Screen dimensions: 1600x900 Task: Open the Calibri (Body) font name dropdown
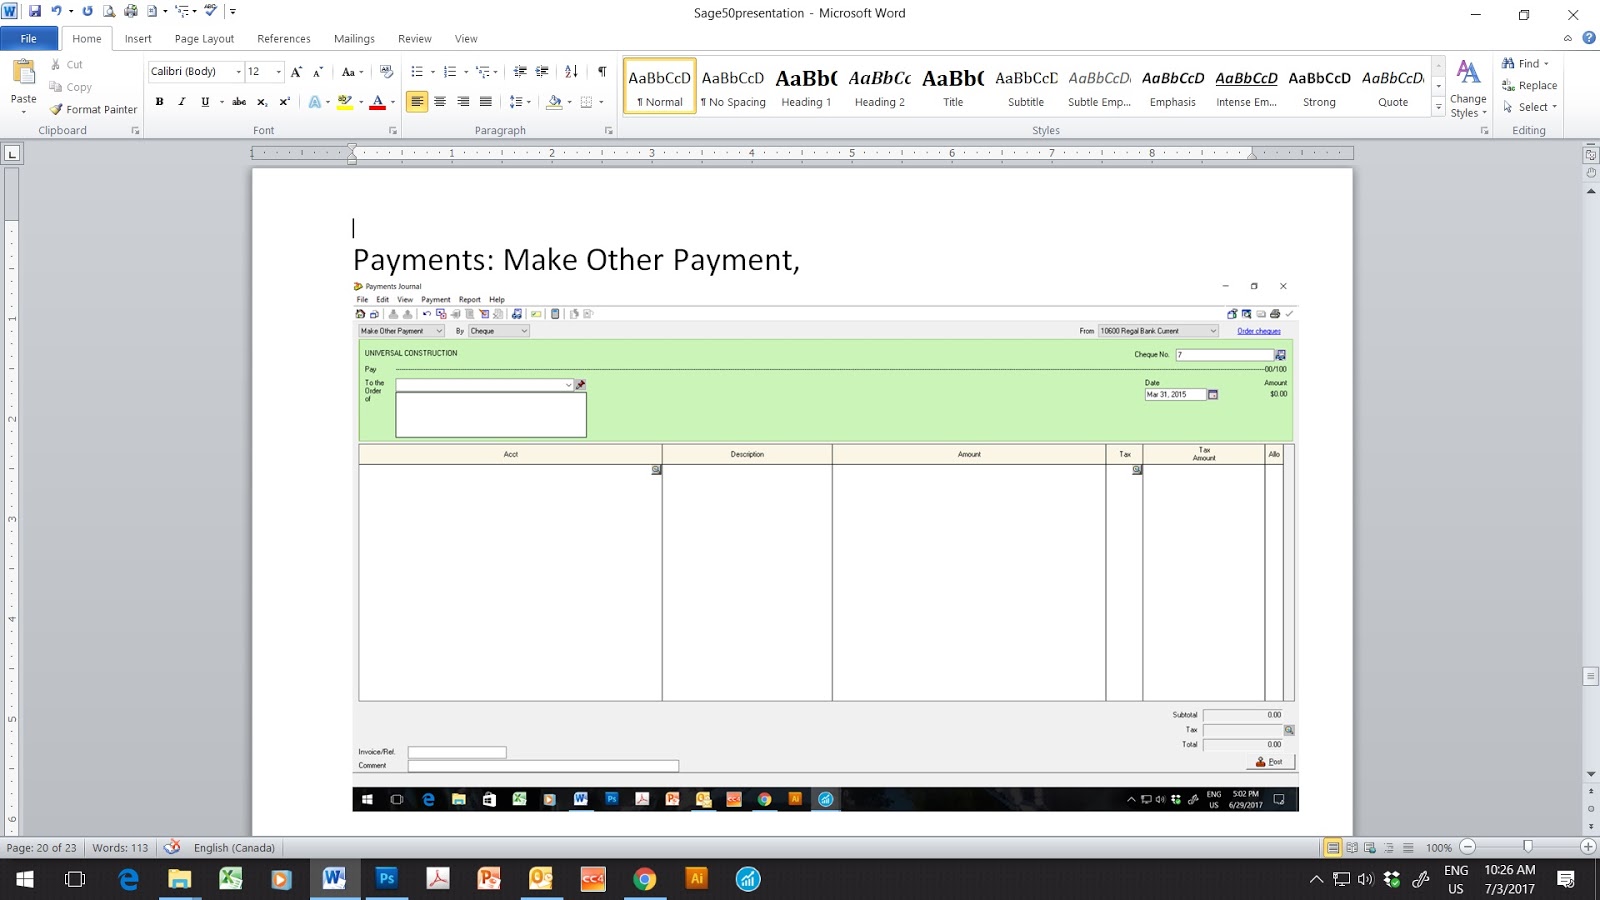coord(239,72)
